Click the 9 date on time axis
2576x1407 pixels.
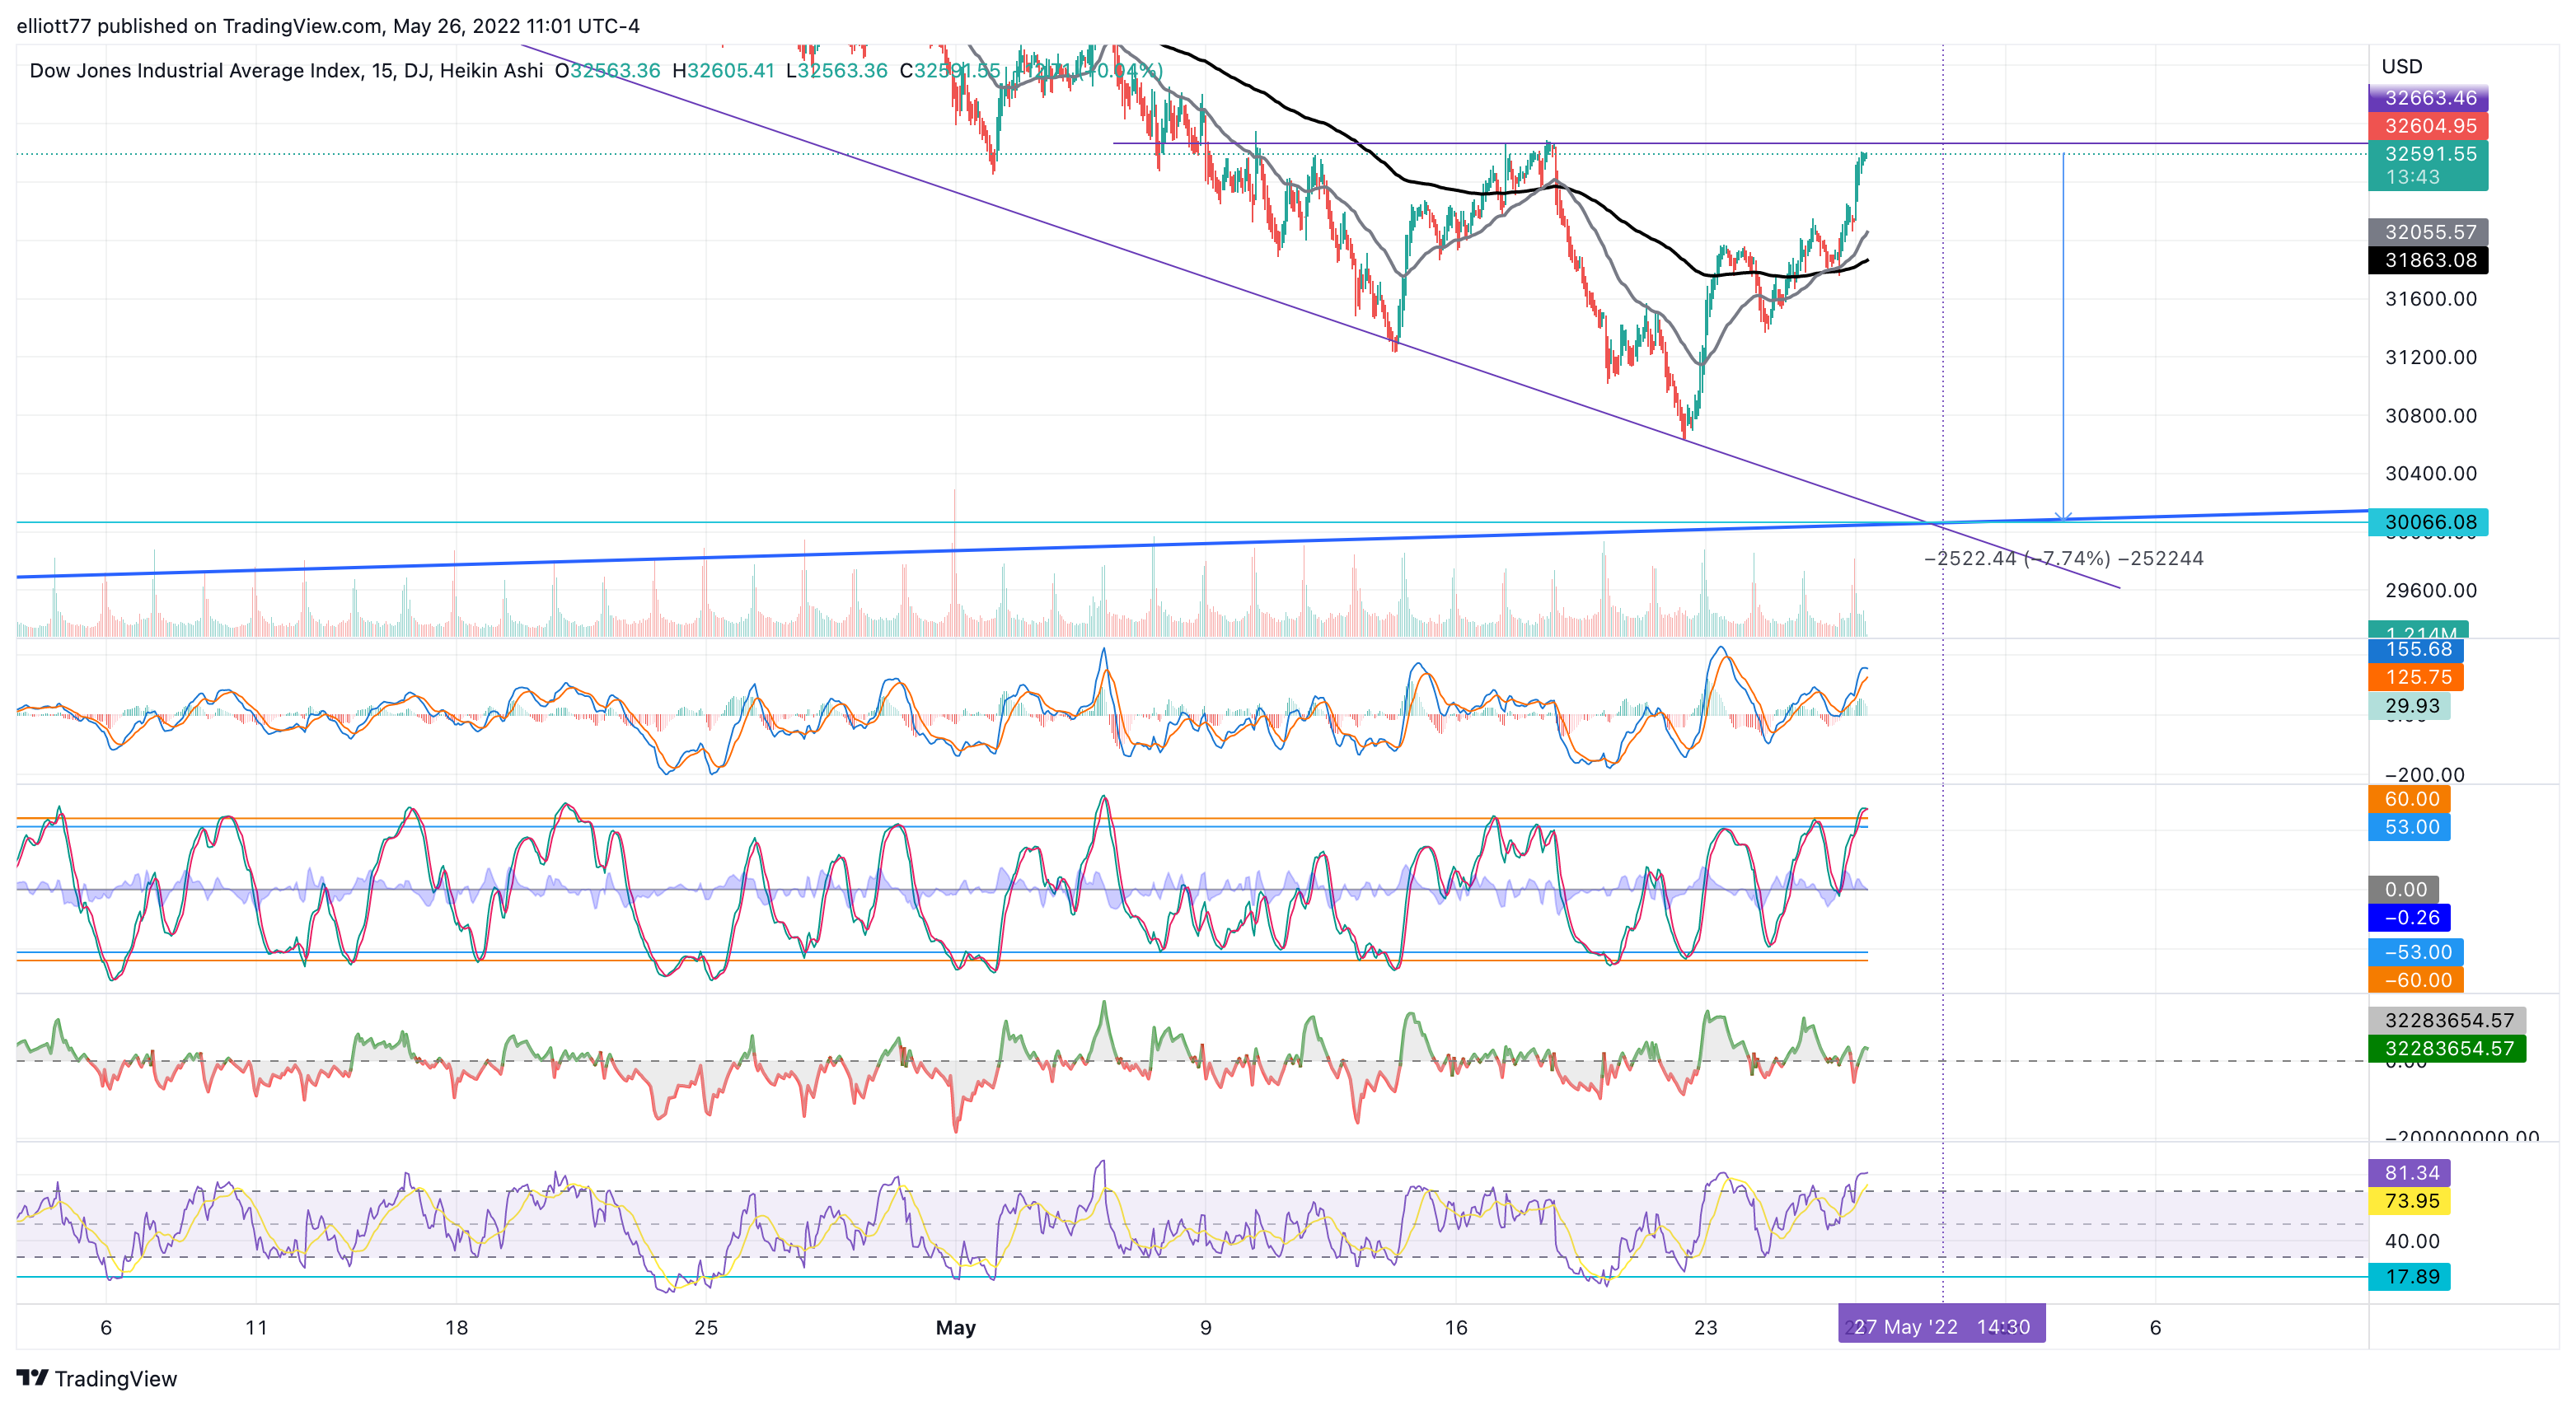pyautogui.click(x=1206, y=1328)
